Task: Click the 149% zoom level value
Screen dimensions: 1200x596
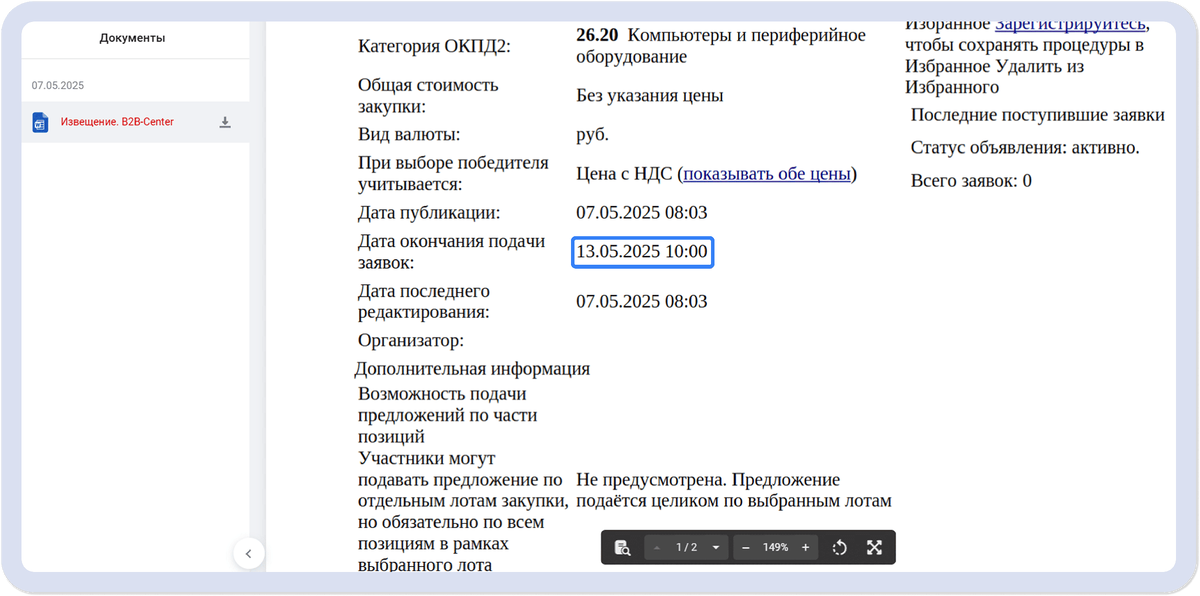Action: pos(776,547)
